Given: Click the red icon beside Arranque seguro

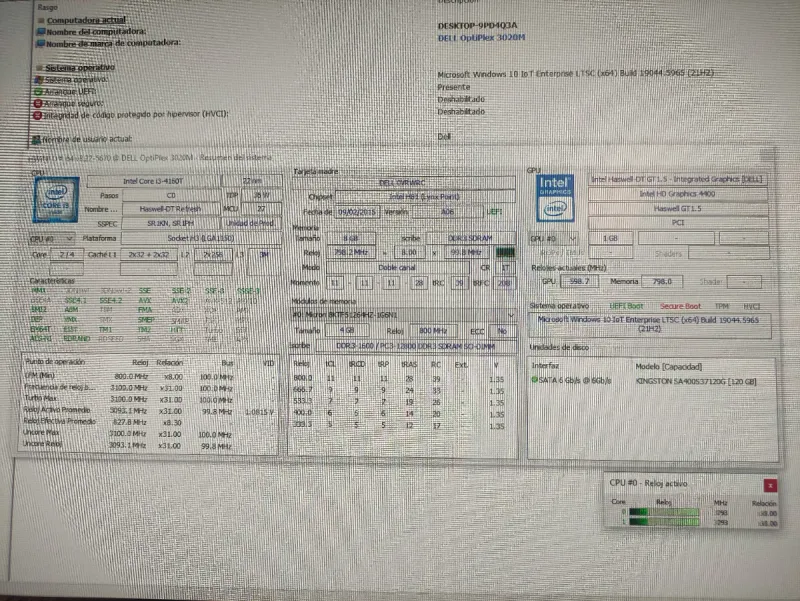Looking at the screenshot, I should 38,104.
